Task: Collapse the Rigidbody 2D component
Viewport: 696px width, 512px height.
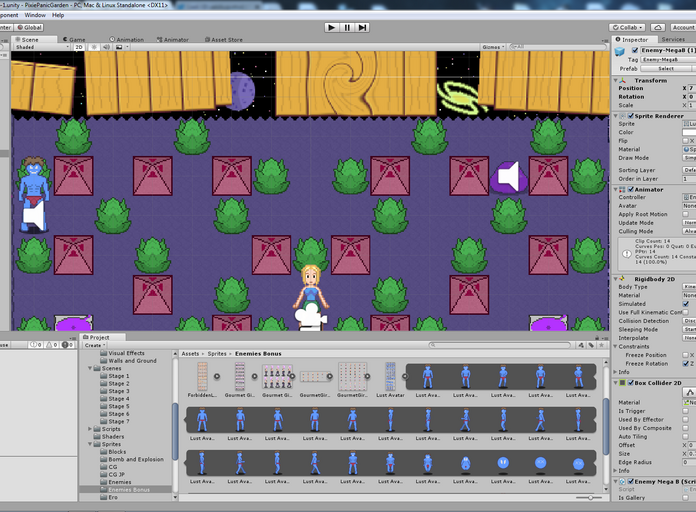Action: 616,279
